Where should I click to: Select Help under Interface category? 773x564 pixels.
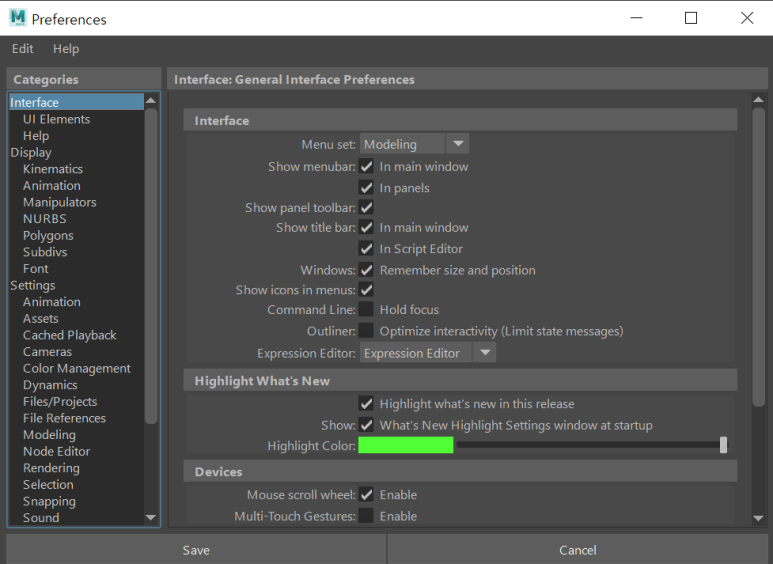[x=36, y=136]
